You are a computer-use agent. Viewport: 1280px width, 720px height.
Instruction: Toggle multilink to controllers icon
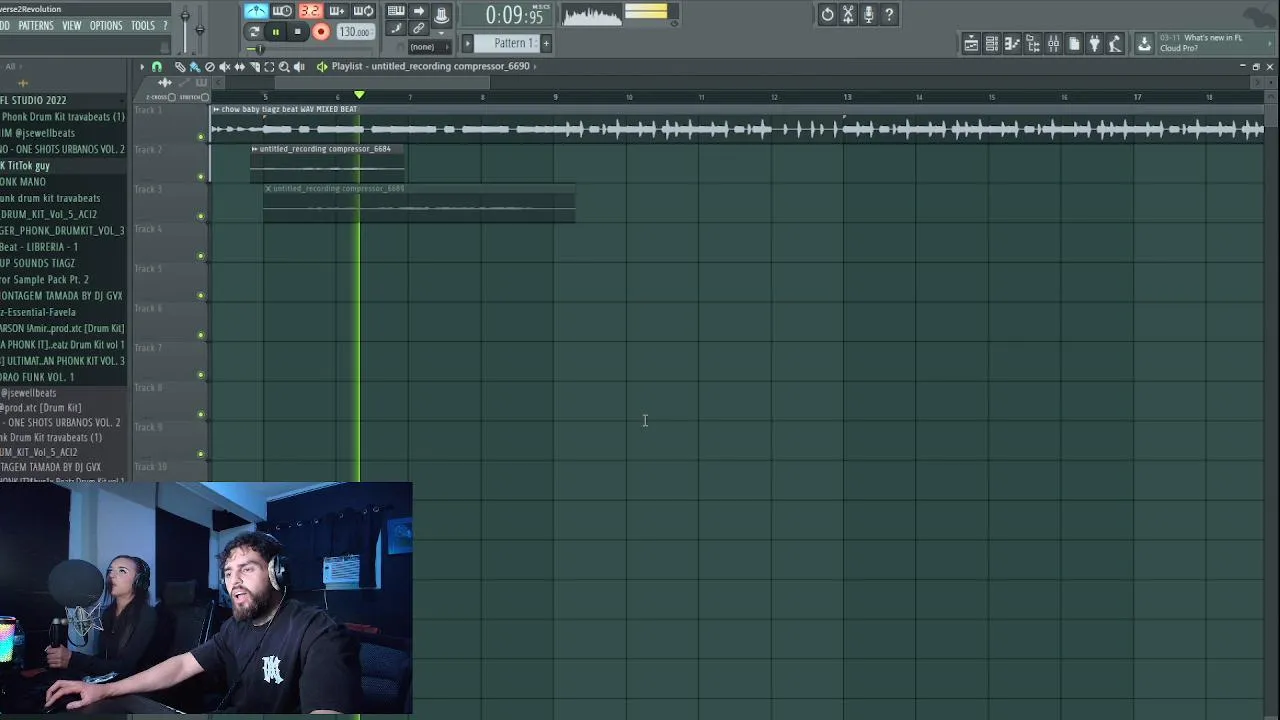coord(418,29)
